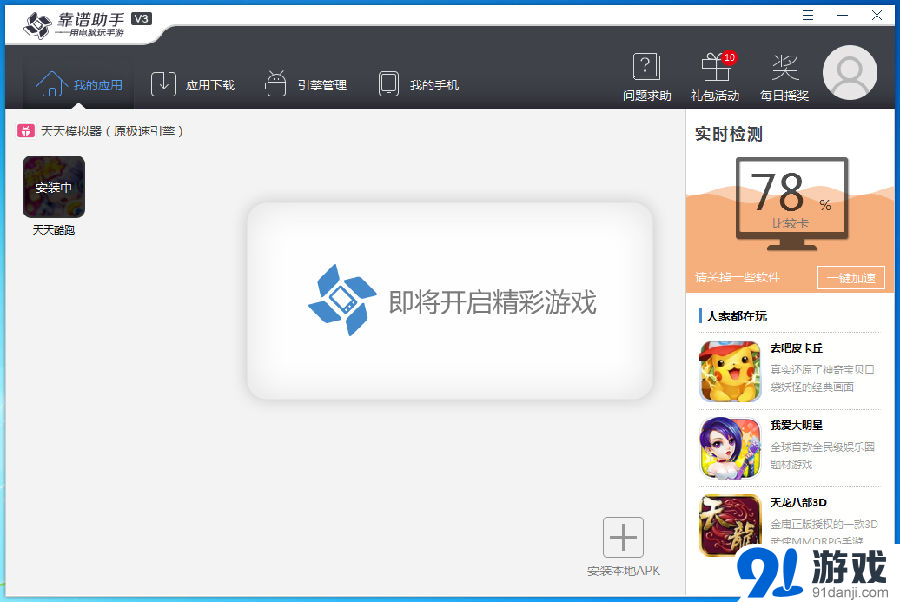This screenshot has width=900, height=602.
Task: Click the 问题求助 help icon
Action: (x=646, y=67)
